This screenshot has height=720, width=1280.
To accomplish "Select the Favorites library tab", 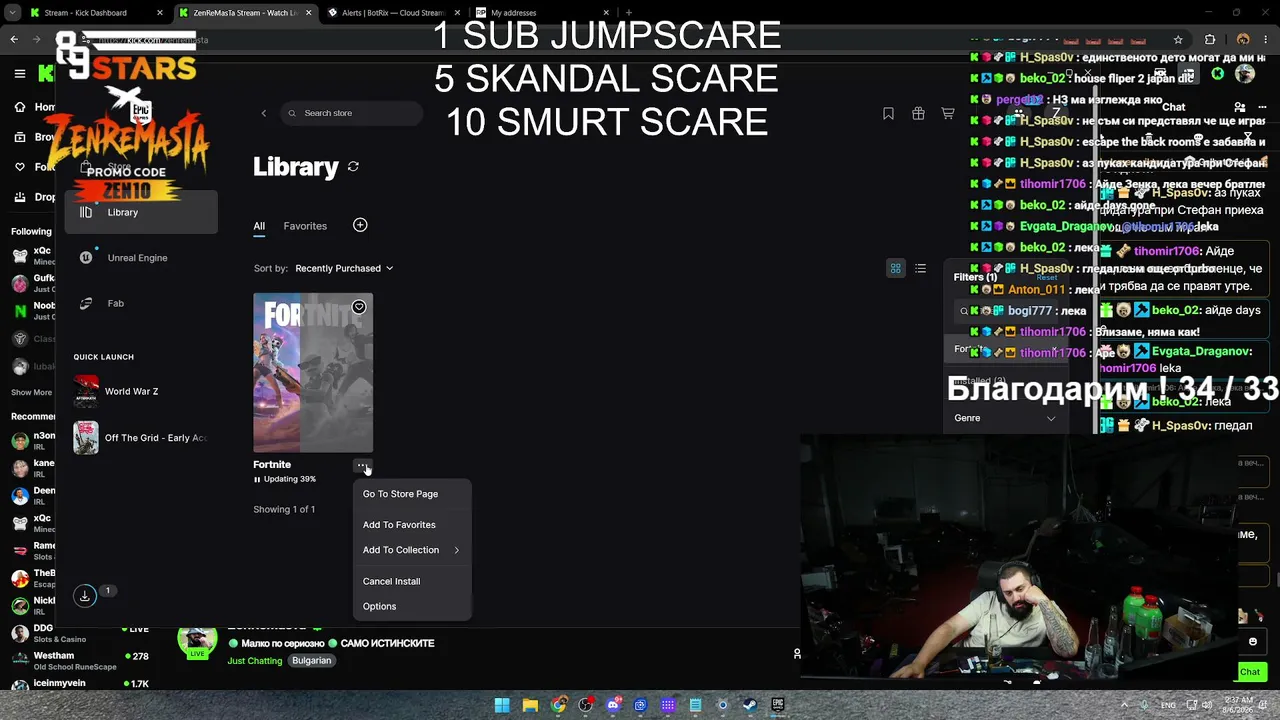I will [305, 226].
